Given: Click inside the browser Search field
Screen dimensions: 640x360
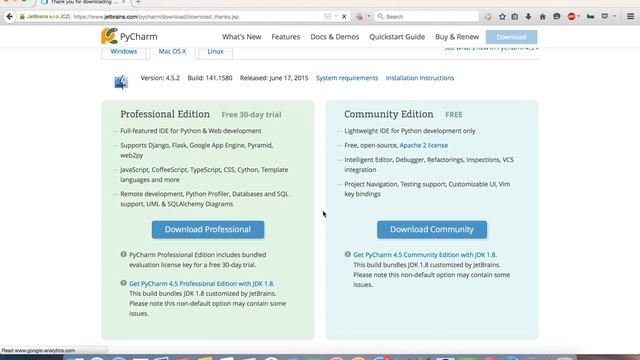Looking at the screenshot, I should [427, 17].
